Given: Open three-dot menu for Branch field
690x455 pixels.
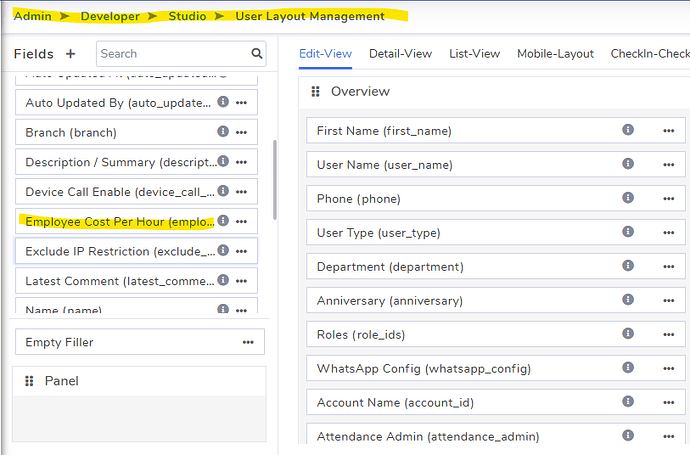Looking at the screenshot, I should [x=241, y=132].
